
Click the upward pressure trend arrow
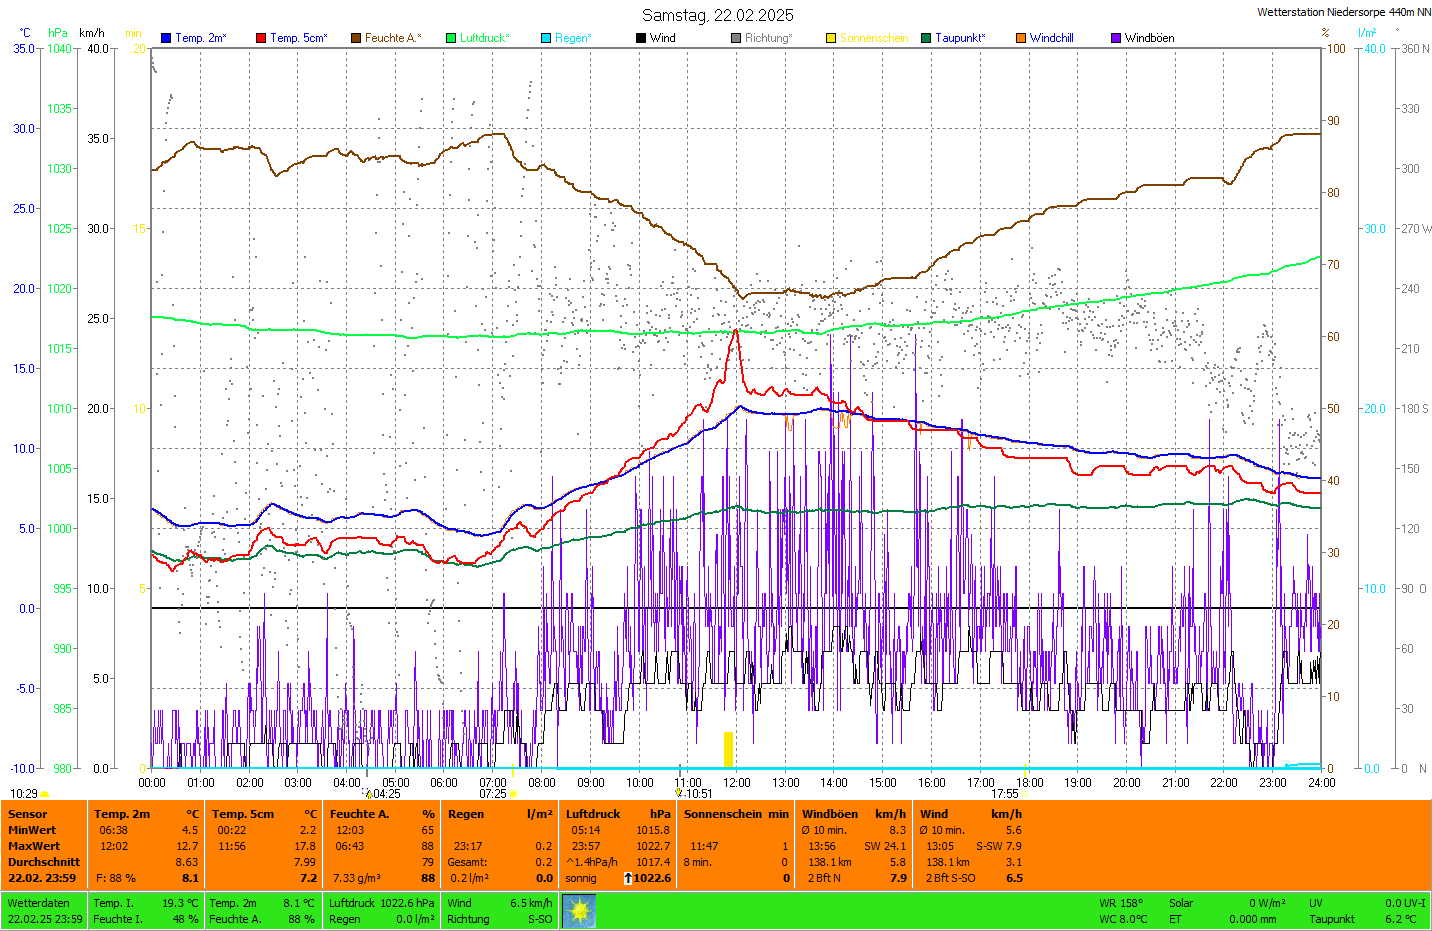[x=627, y=878]
